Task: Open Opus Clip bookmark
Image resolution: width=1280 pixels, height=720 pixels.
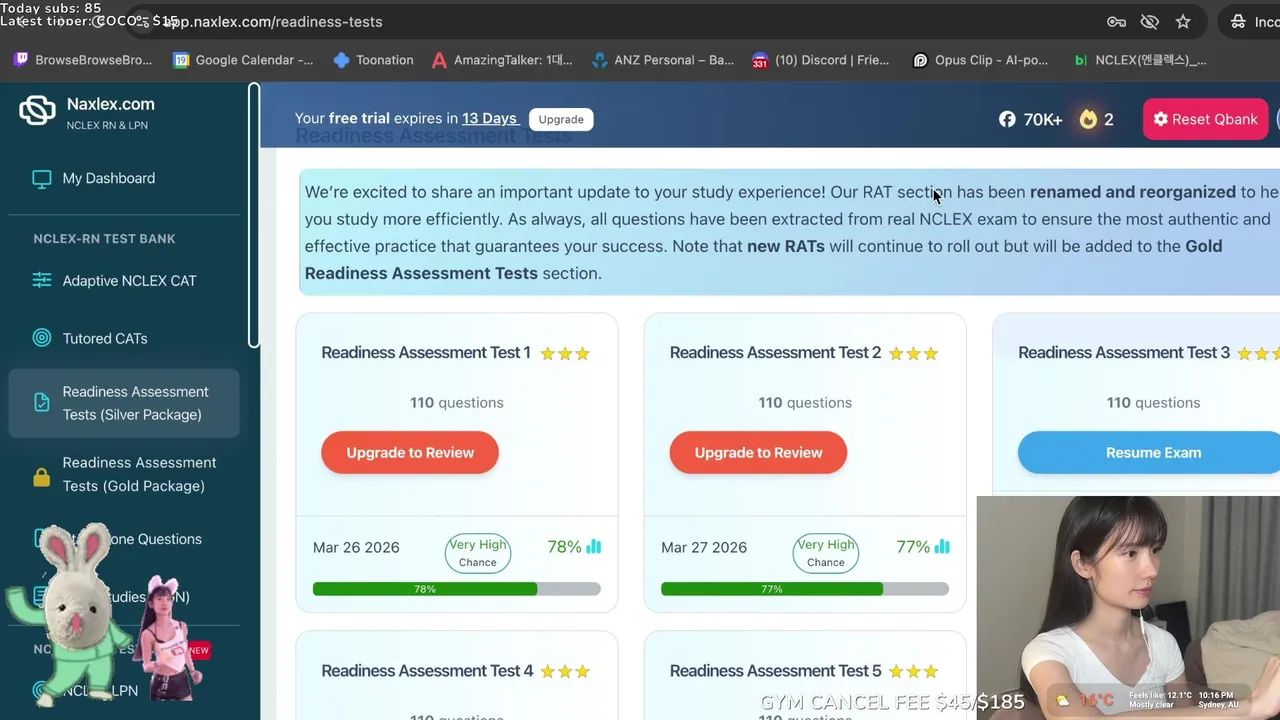Action: [x=981, y=60]
